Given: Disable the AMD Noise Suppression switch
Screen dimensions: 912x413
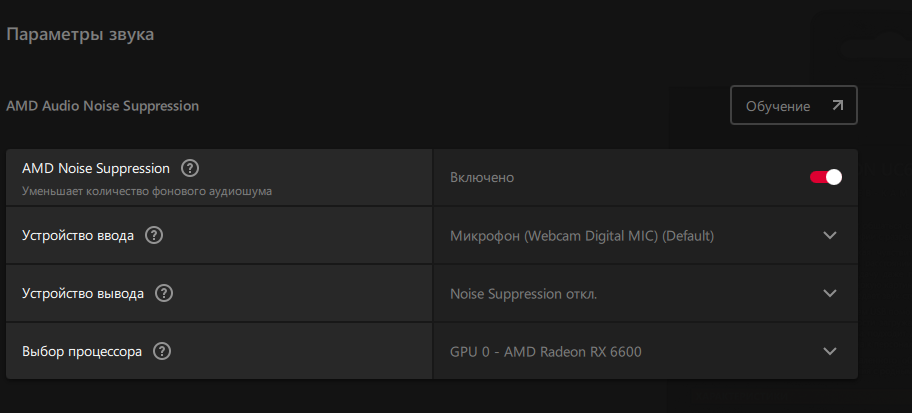Looking at the screenshot, I should (826, 177).
